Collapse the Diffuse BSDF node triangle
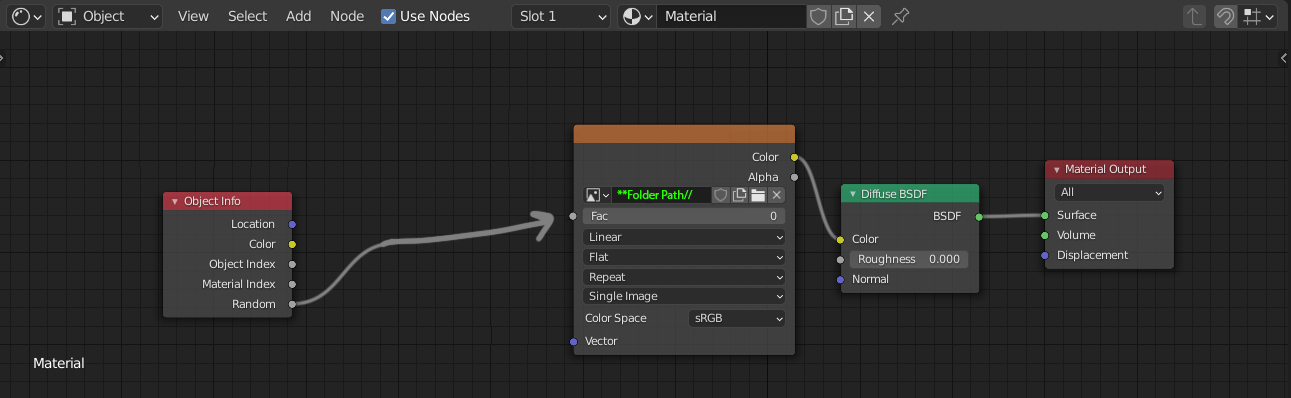The height and width of the screenshot is (398, 1291). coord(853,194)
